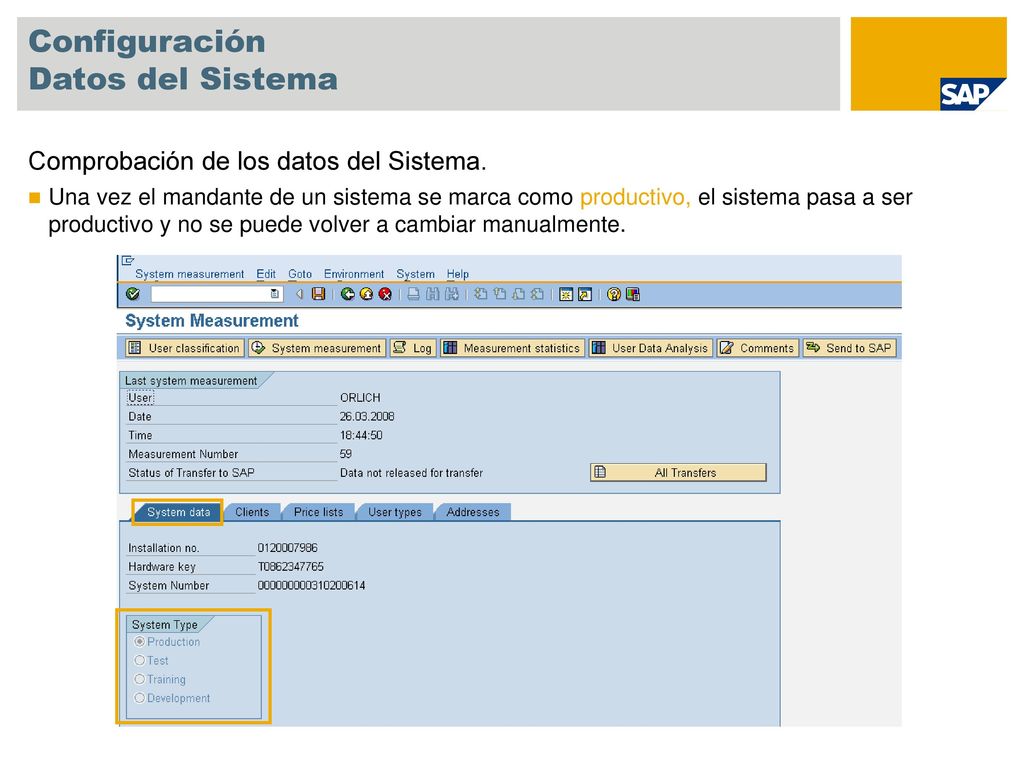The image size is (1024, 768).
Task: Click the window menu icon above menu bar
Action: [x=128, y=260]
